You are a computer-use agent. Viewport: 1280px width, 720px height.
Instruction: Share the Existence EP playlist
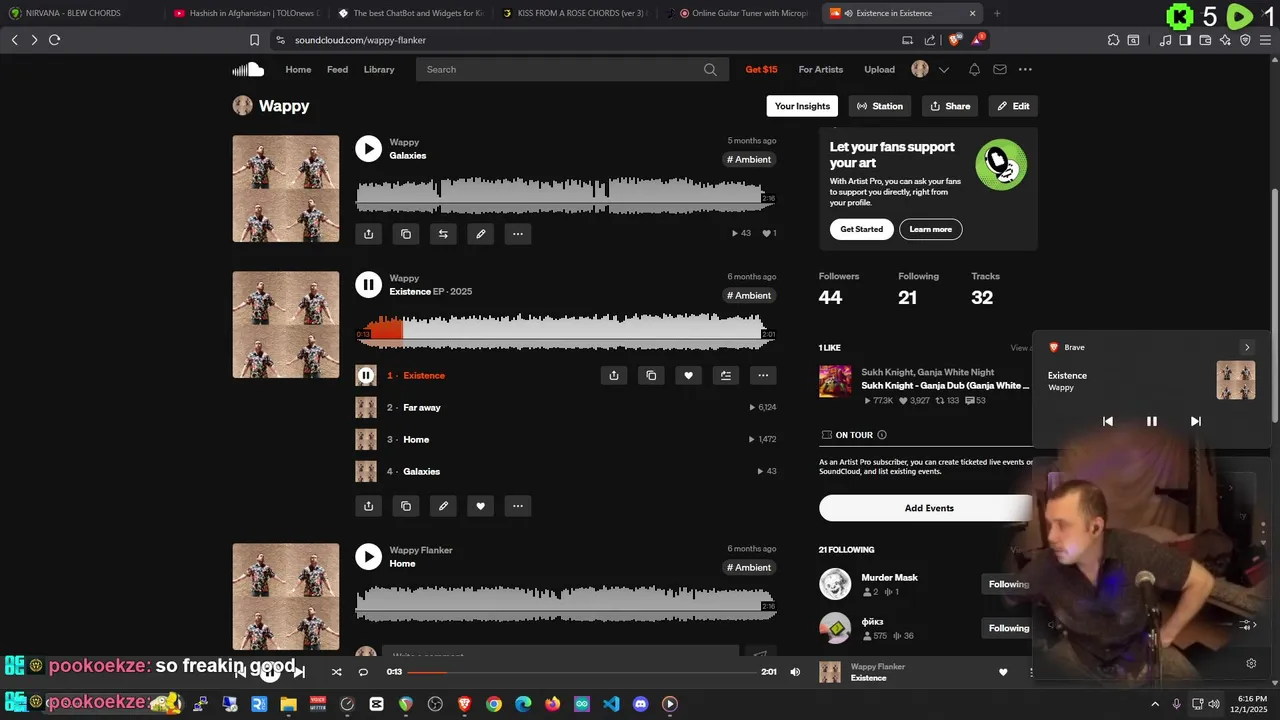pos(368,506)
